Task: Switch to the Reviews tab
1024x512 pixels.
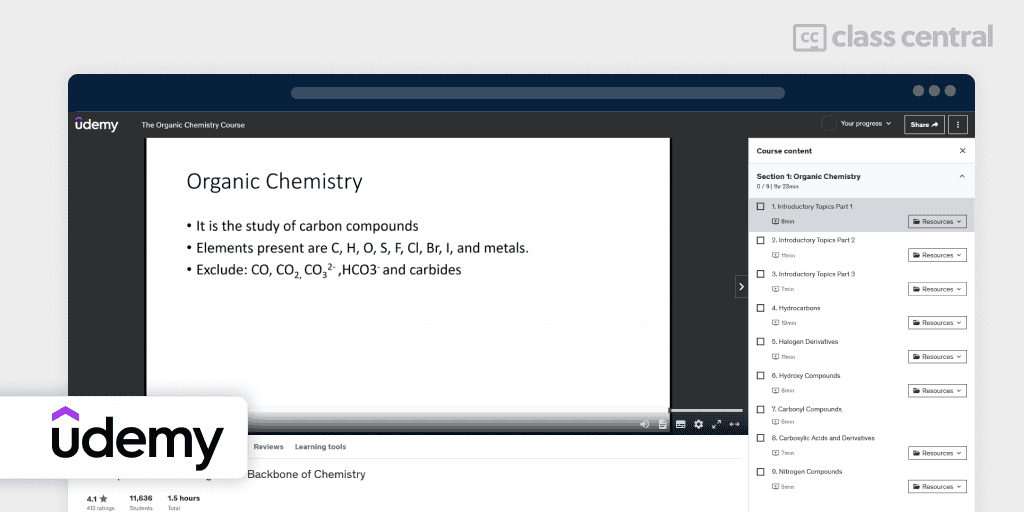Action: click(268, 447)
